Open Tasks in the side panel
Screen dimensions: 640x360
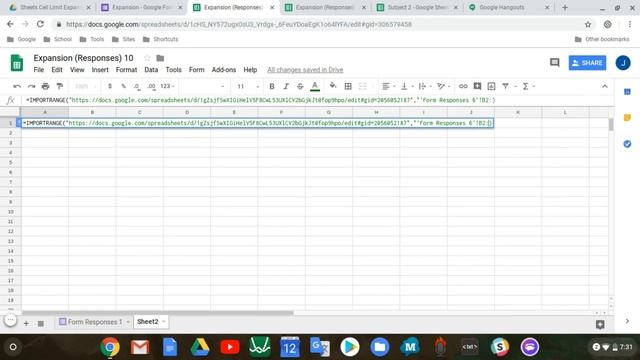click(x=627, y=144)
